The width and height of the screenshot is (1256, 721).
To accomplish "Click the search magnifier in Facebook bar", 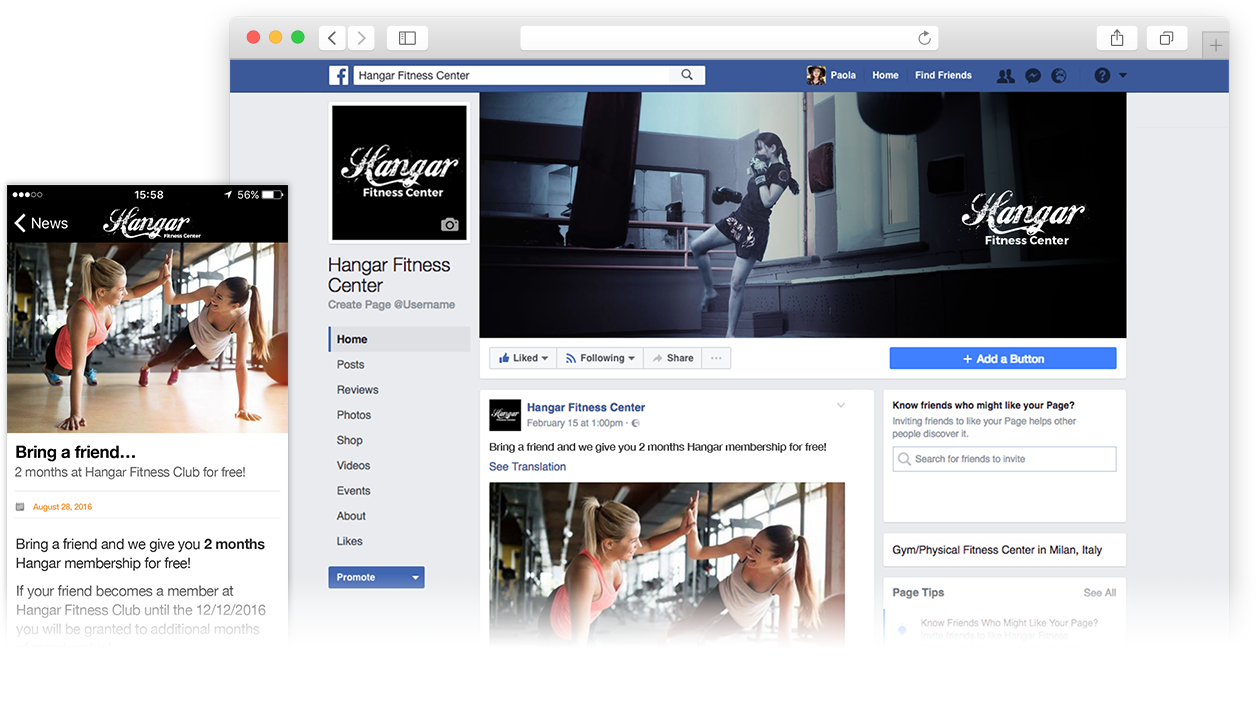I will point(687,75).
